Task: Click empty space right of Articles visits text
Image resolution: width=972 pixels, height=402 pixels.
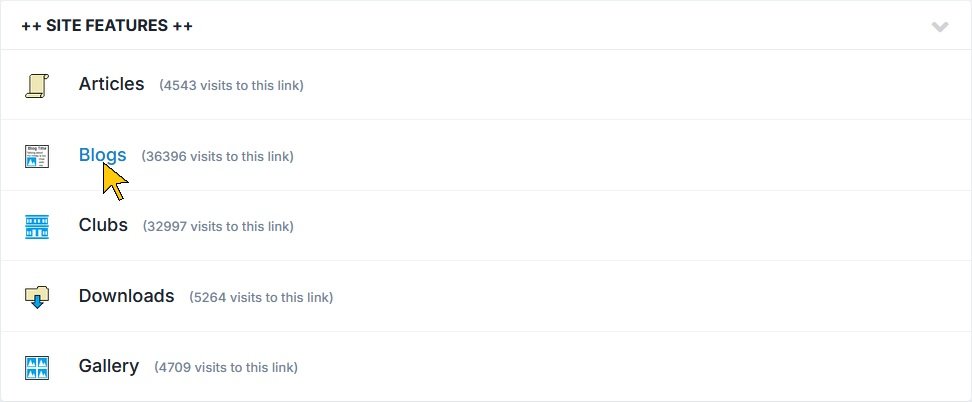Action: [x=620, y=85]
